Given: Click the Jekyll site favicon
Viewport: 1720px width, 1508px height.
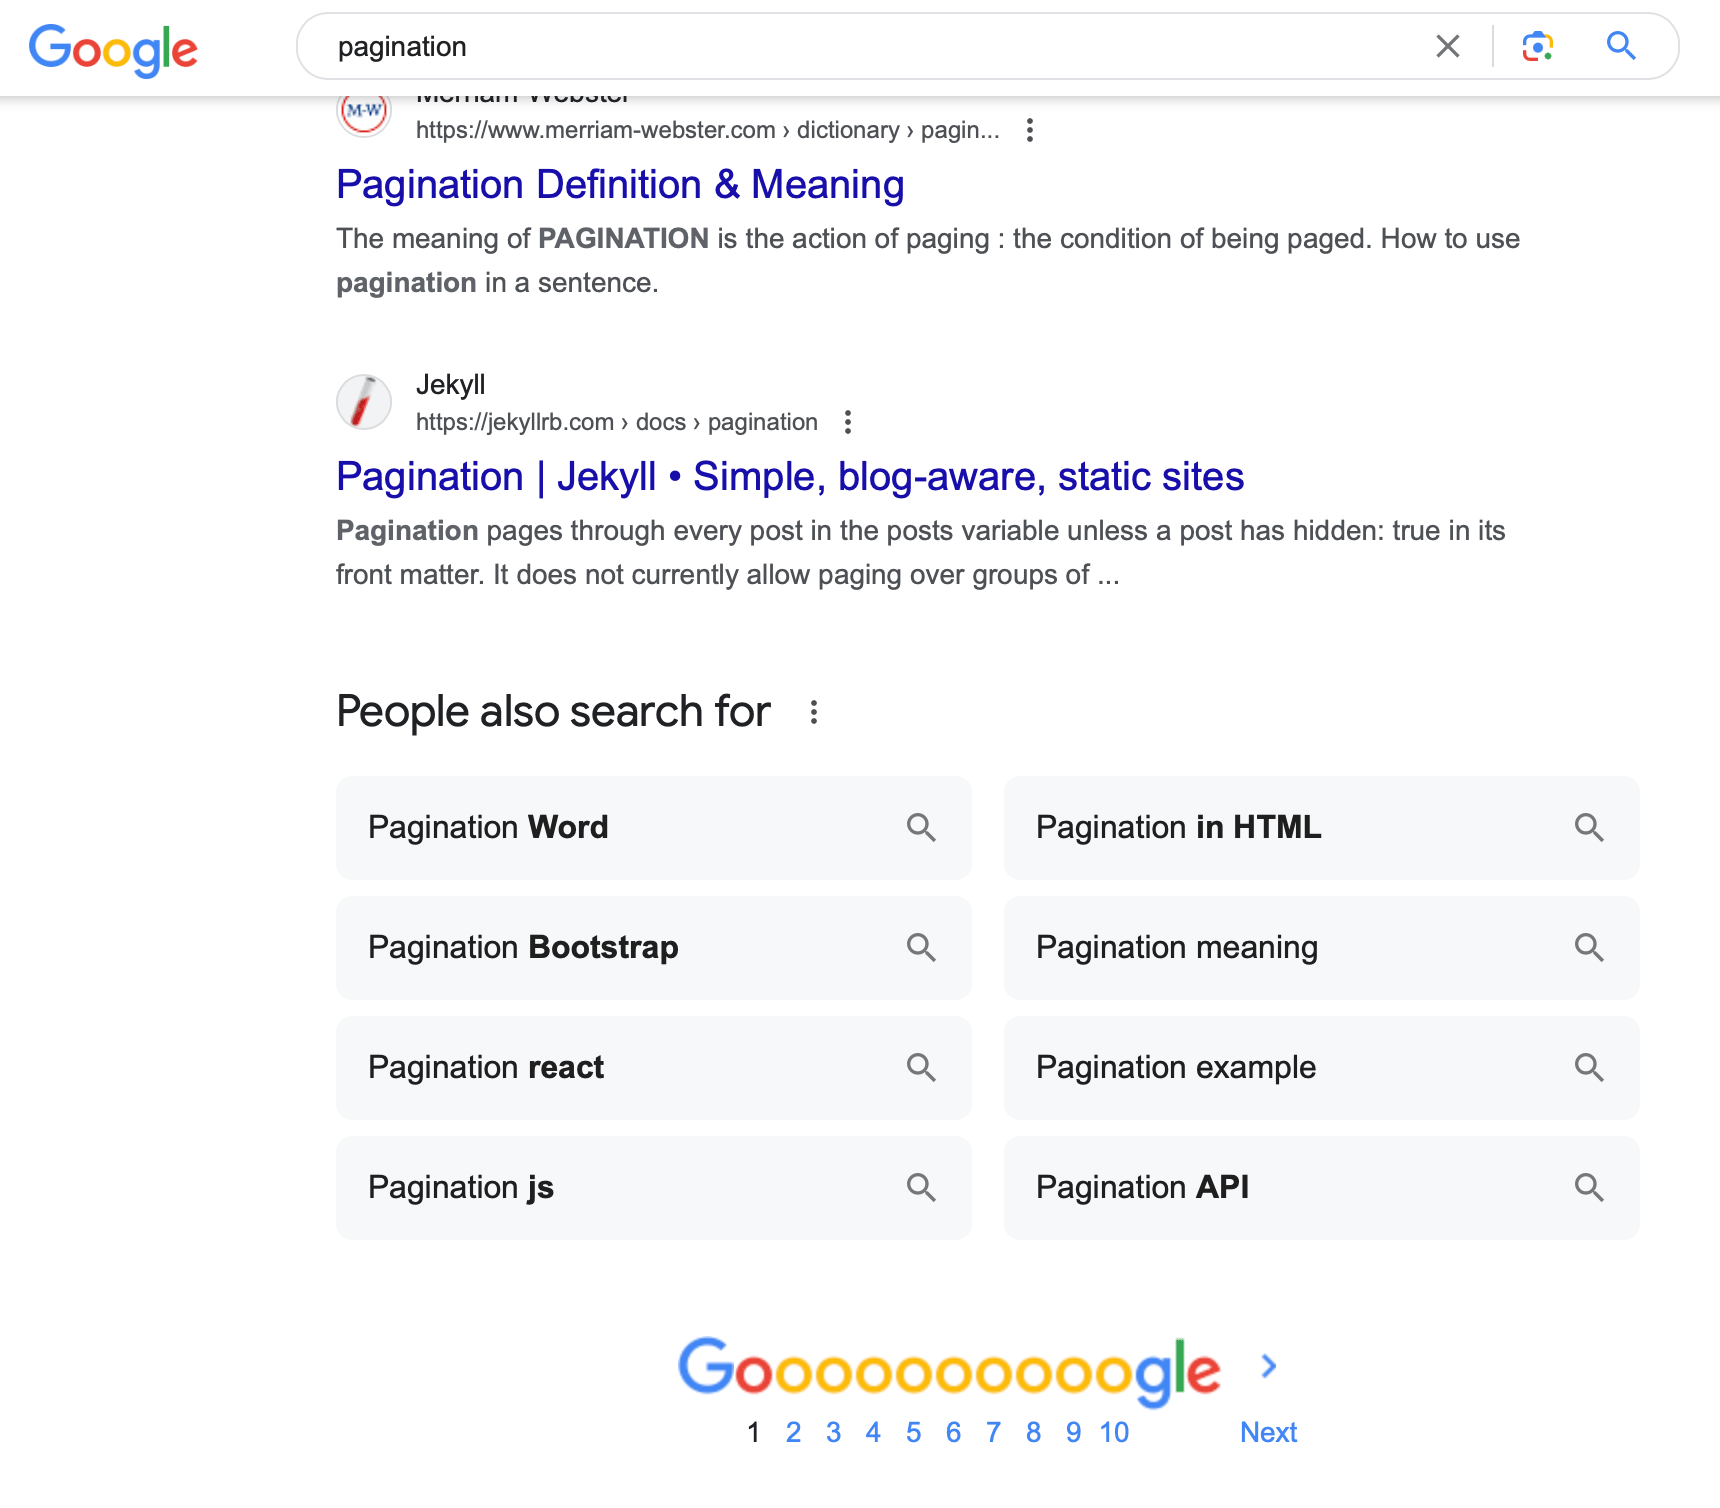Looking at the screenshot, I should (x=364, y=402).
